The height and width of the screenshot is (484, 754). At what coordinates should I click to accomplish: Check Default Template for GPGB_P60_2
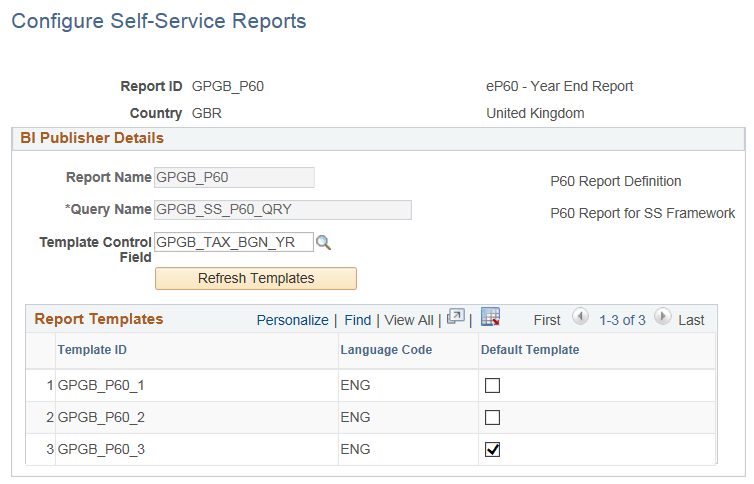pos(492,417)
